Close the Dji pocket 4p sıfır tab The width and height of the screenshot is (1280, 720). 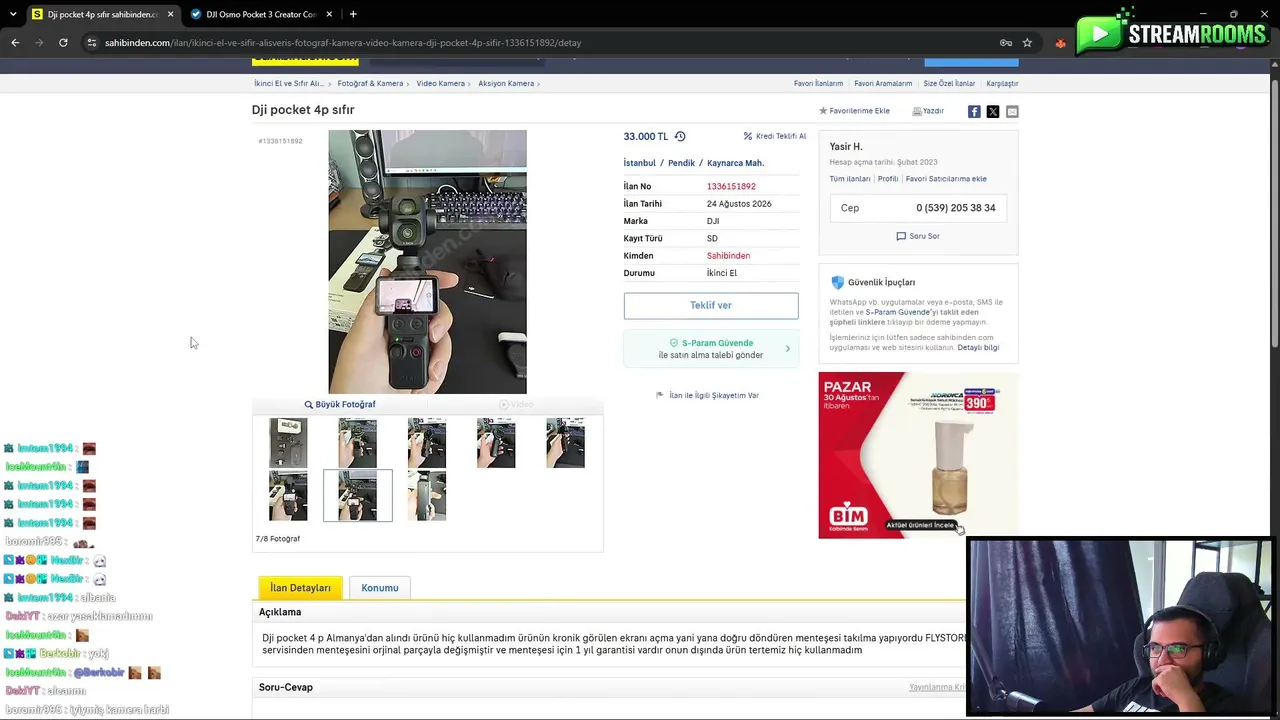171,14
